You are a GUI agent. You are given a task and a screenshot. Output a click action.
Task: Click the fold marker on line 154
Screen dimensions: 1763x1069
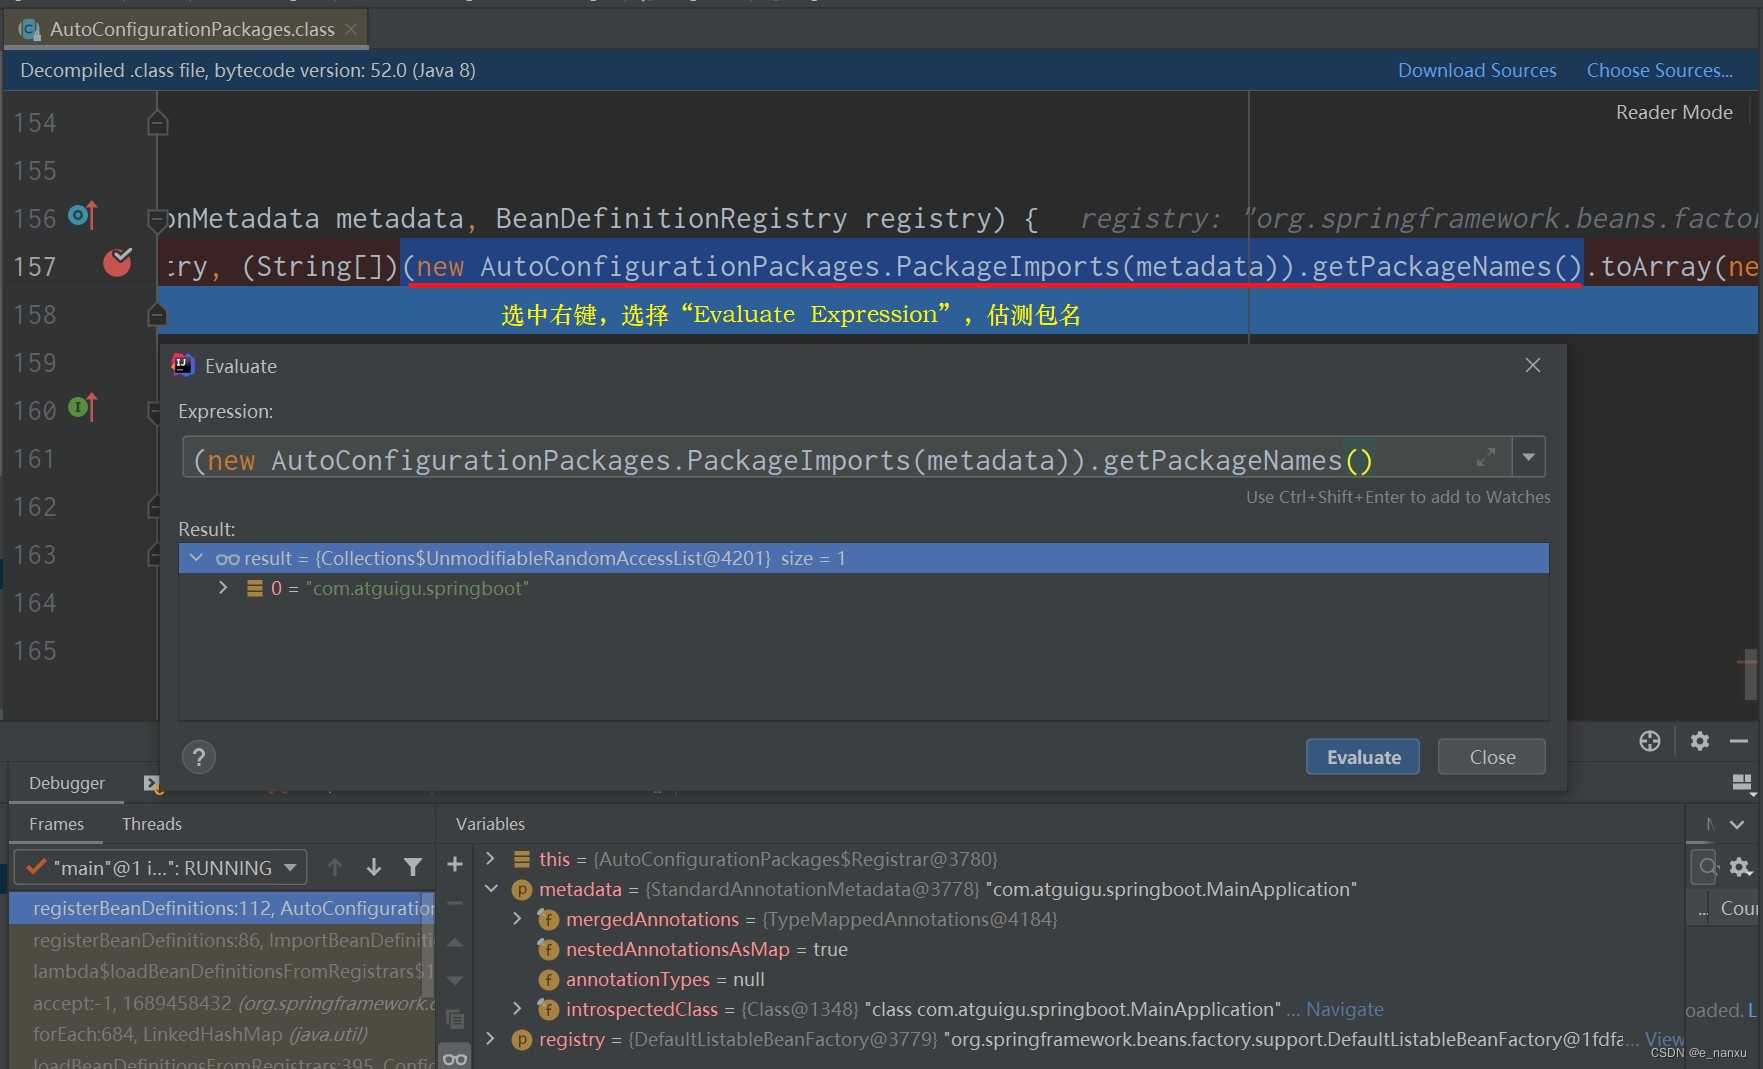coord(157,123)
